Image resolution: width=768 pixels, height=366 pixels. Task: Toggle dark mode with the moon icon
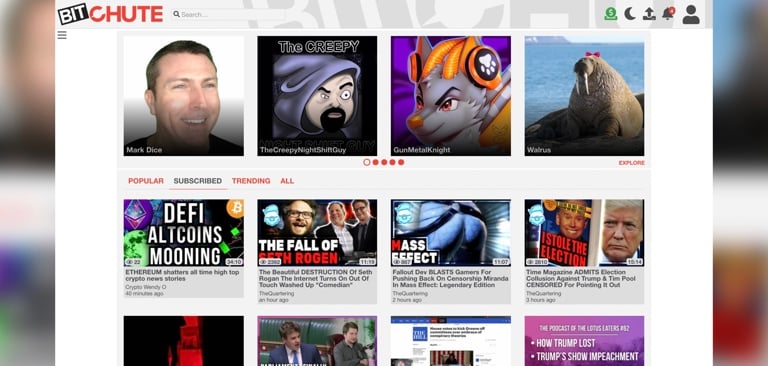click(630, 14)
